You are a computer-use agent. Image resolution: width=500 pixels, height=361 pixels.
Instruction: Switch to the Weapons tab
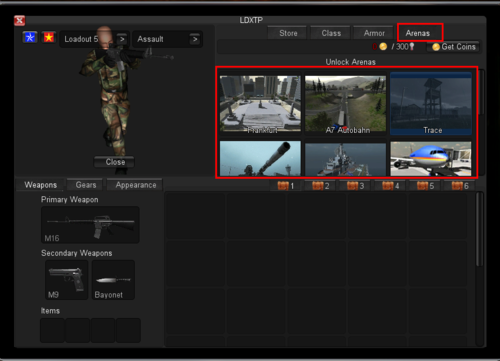41,185
